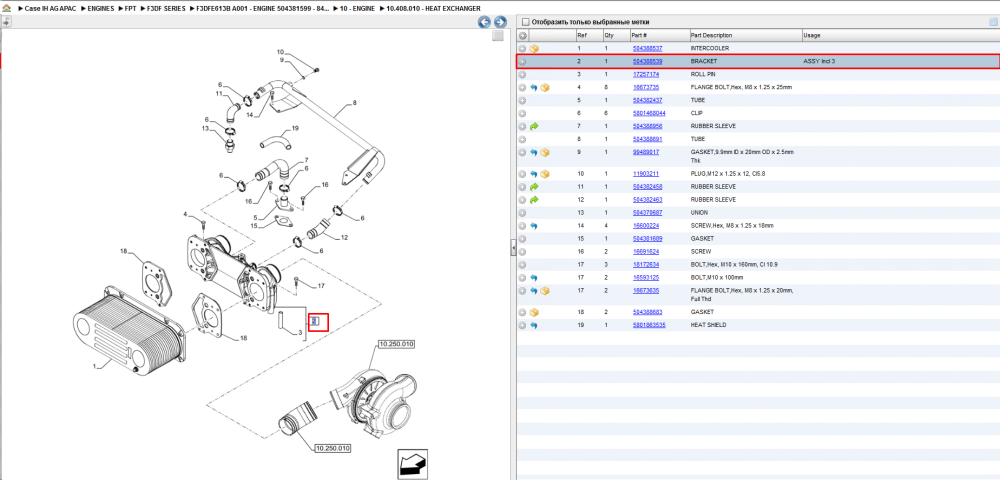Go to the home icon in breadcrumb
Image resolution: width=1000 pixels, height=480 pixels.
[6, 9]
